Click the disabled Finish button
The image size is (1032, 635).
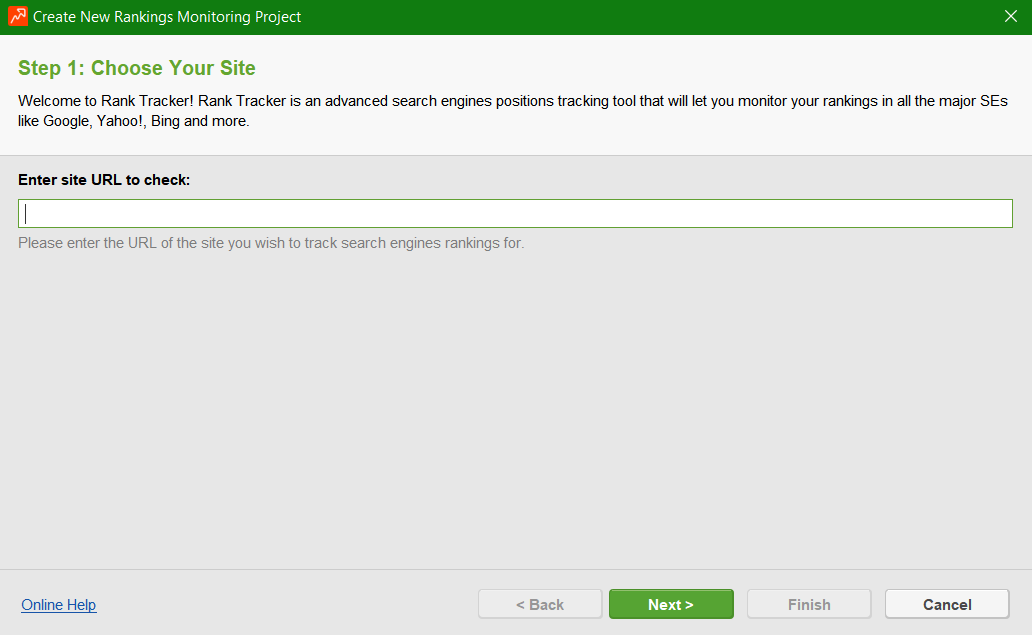click(x=809, y=604)
